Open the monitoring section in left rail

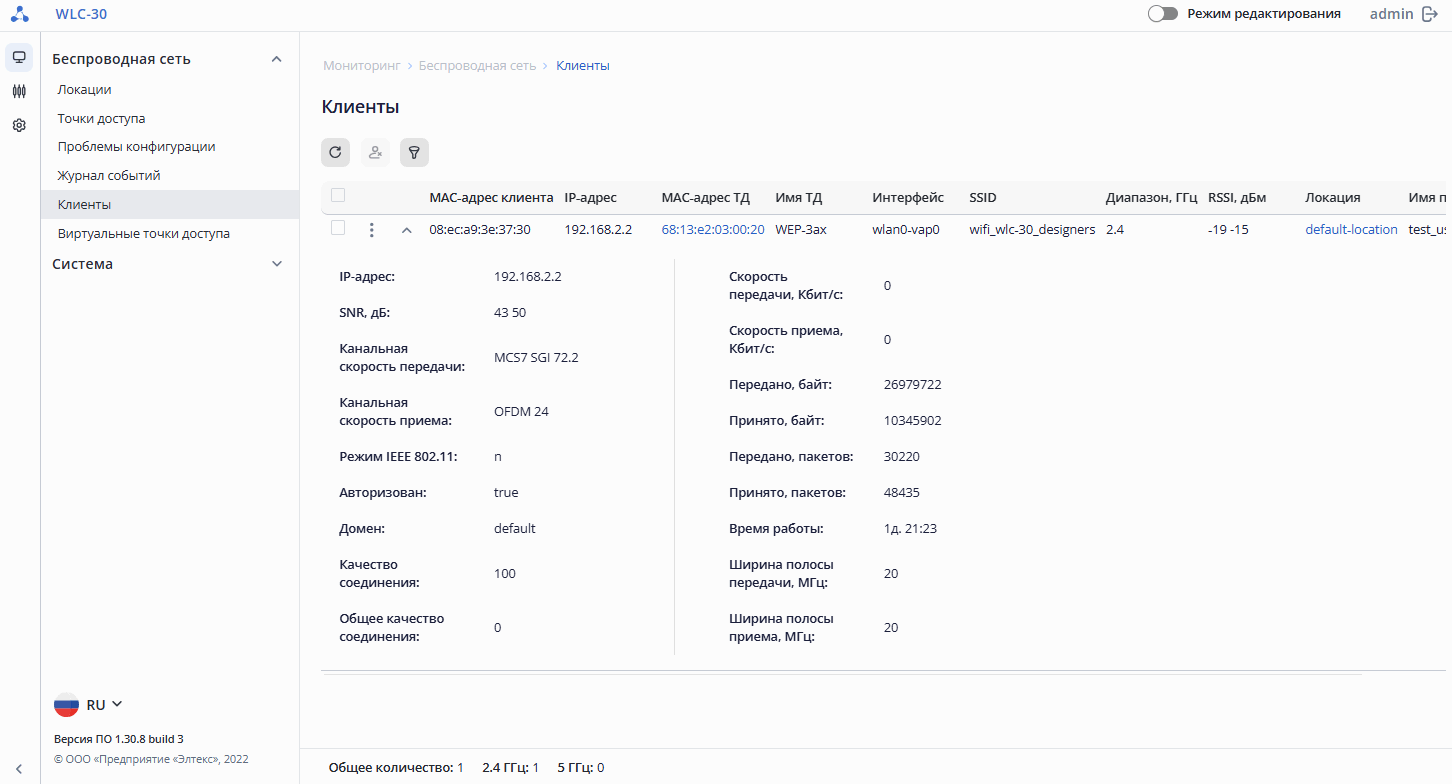point(19,57)
